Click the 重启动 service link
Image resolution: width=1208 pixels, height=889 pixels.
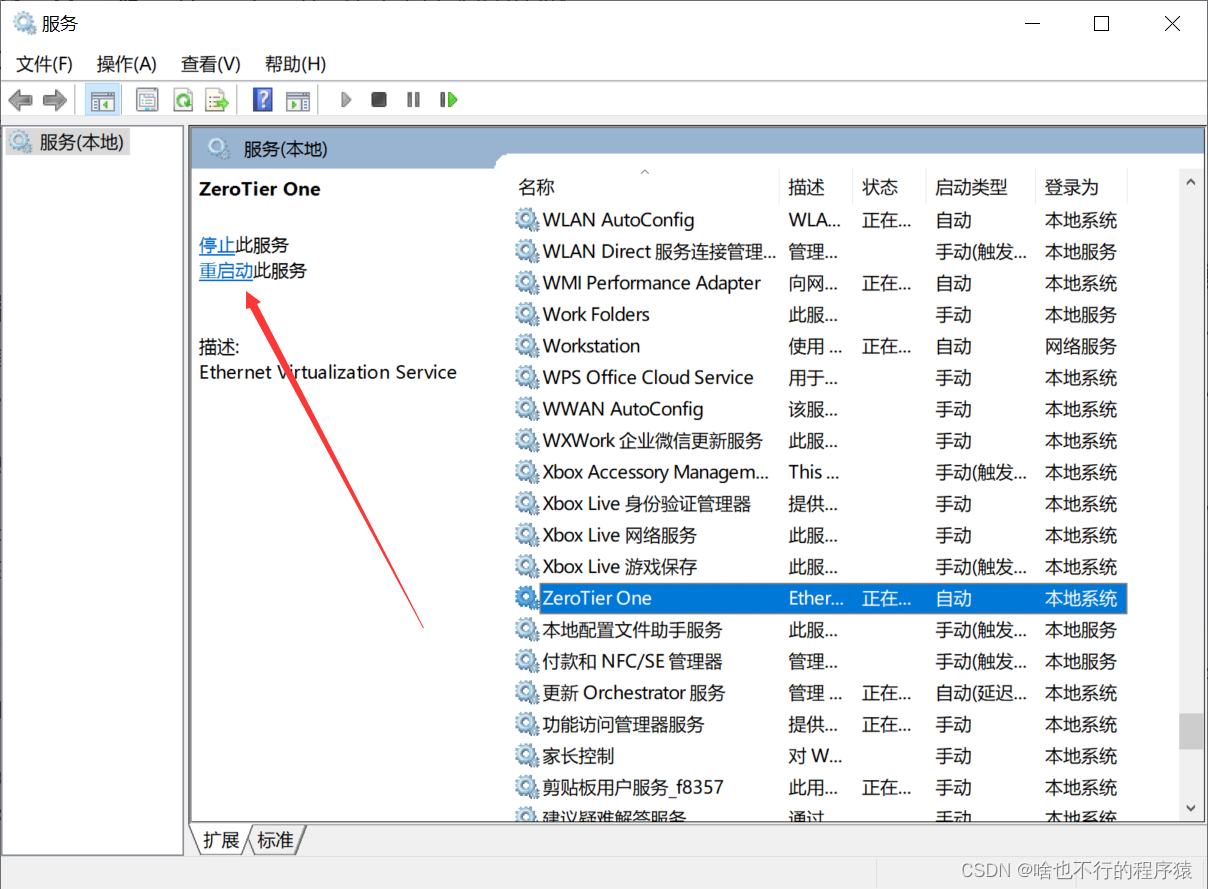point(226,271)
